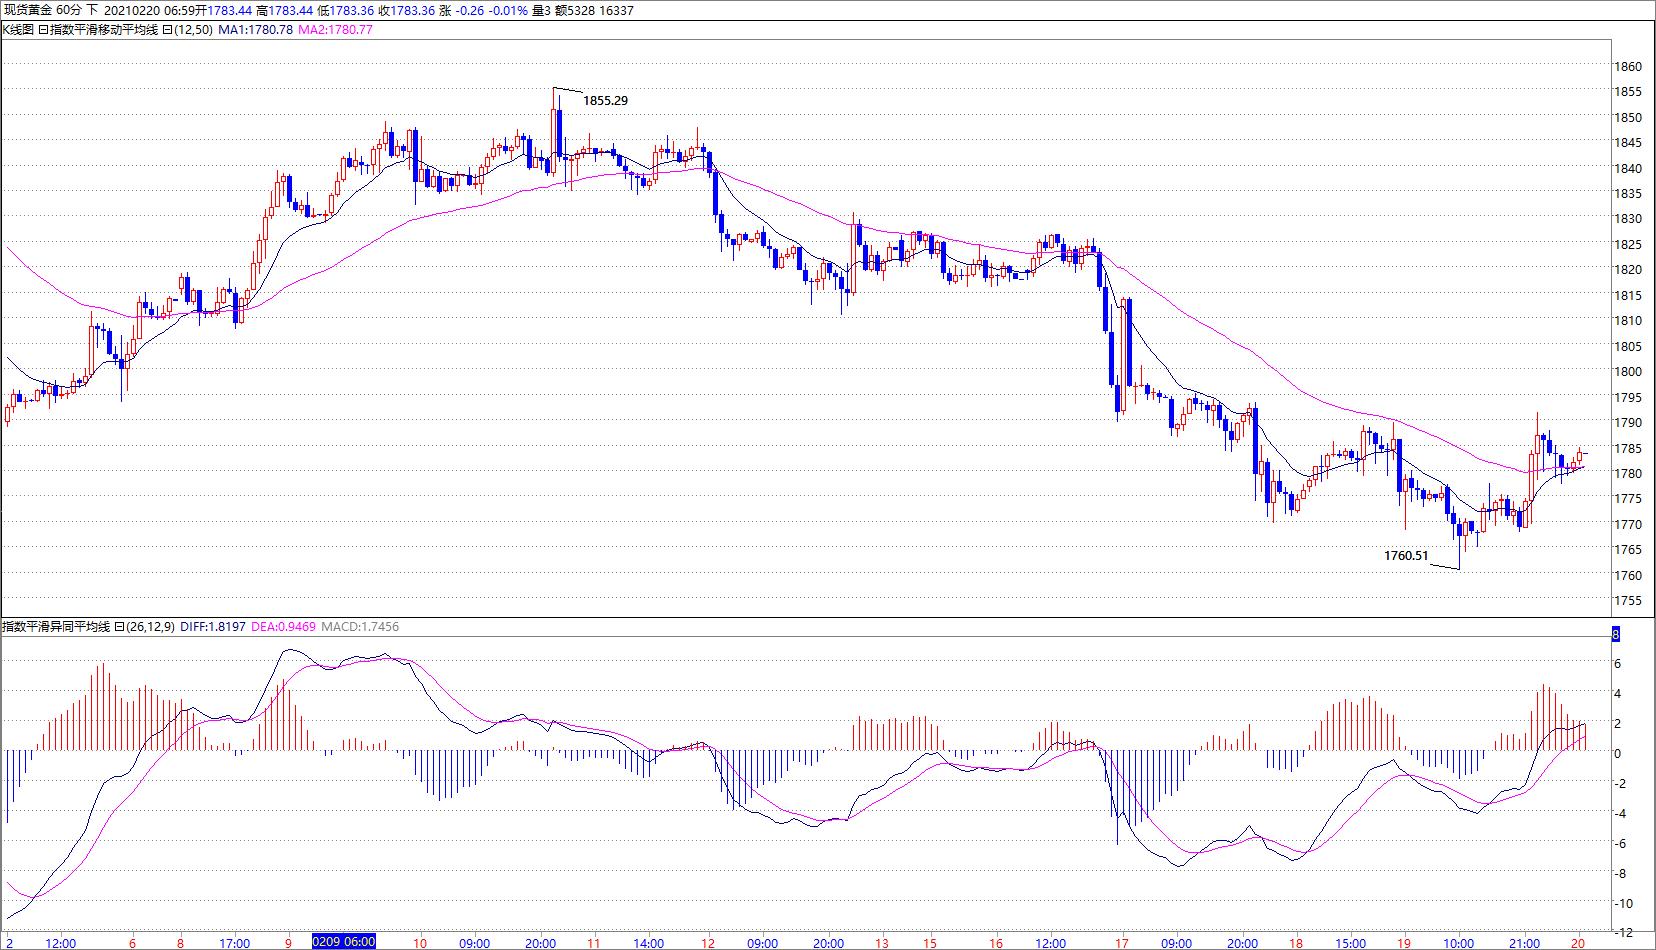Click the 曰 icon before 指数平滑移动平均线

tap(44, 30)
